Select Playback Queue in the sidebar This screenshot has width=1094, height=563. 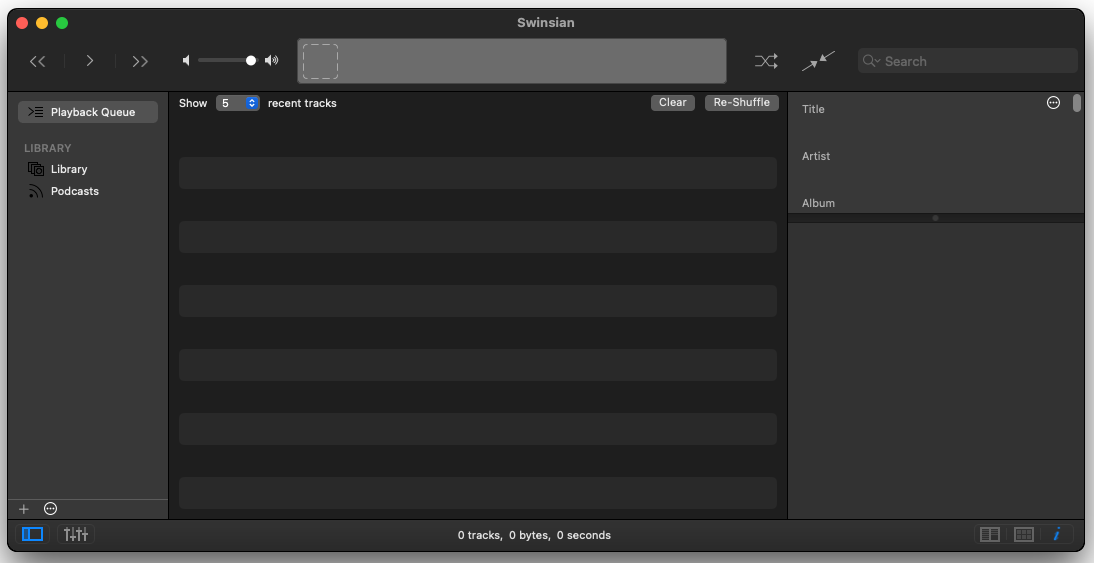tap(88, 112)
